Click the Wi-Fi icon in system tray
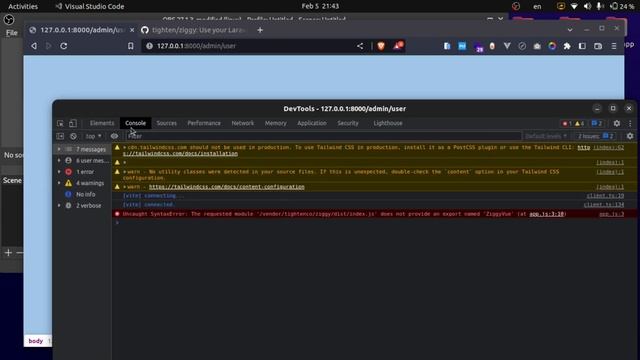 click(574, 6)
